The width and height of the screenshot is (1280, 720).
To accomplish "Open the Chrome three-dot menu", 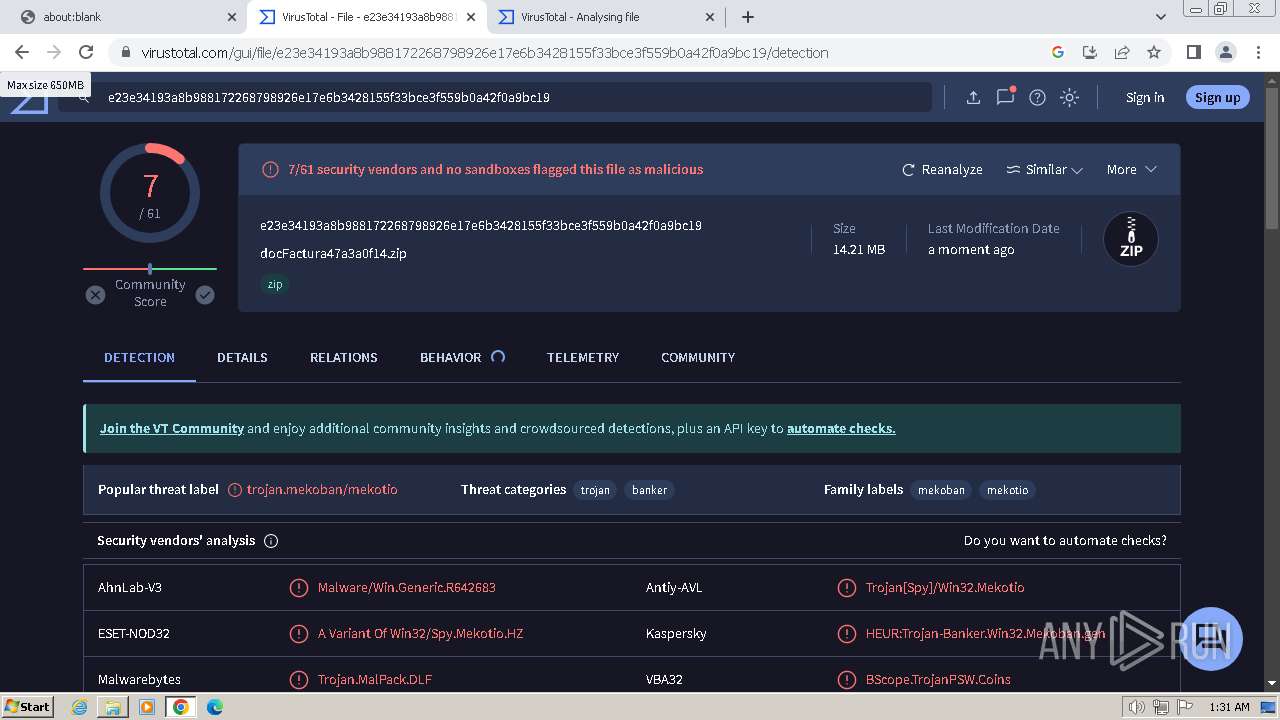I will click(1258, 52).
